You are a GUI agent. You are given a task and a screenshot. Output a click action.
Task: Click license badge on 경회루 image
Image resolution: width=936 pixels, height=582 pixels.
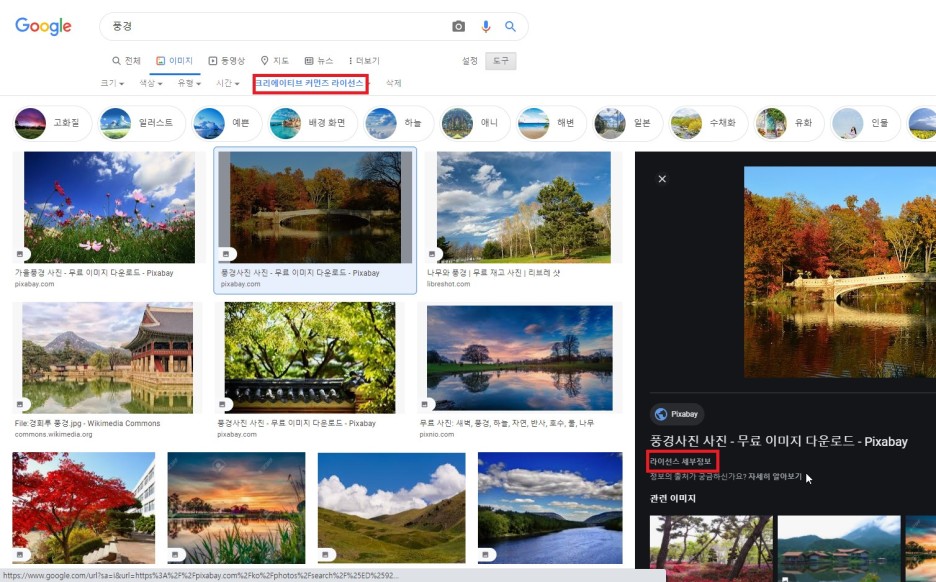point(20,405)
